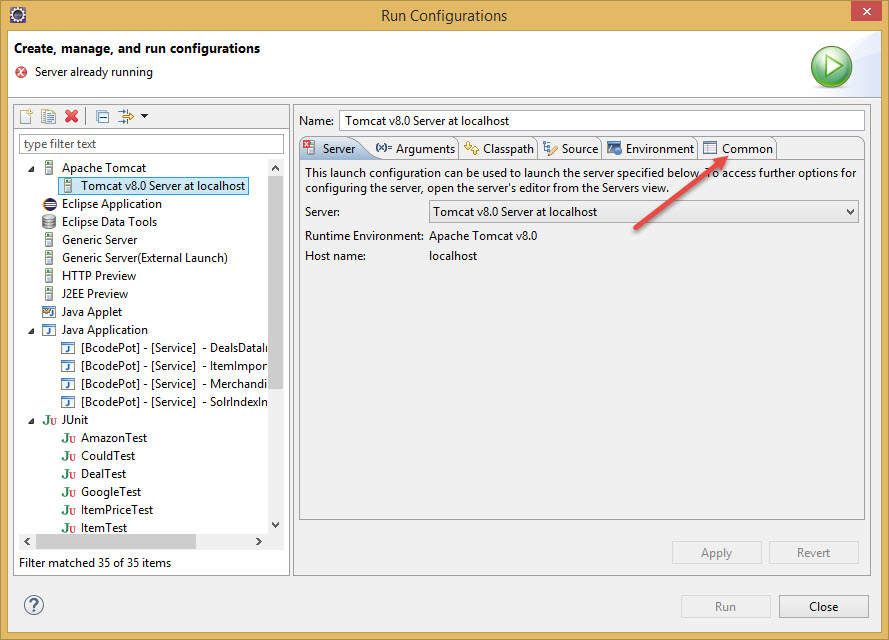Click the tree scroll down arrow
Screen dimensions: 889x640
276,525
